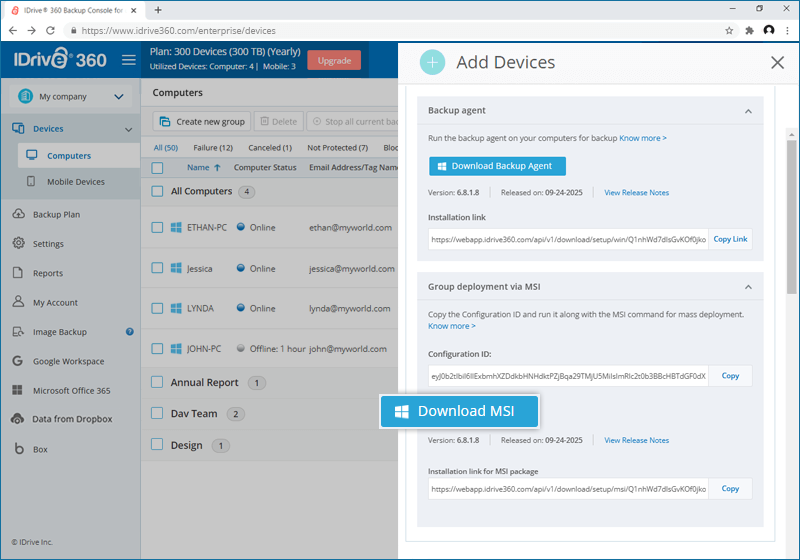Check the All Computers group checkbox
The image size is (800, 560).
coord(157,191)
